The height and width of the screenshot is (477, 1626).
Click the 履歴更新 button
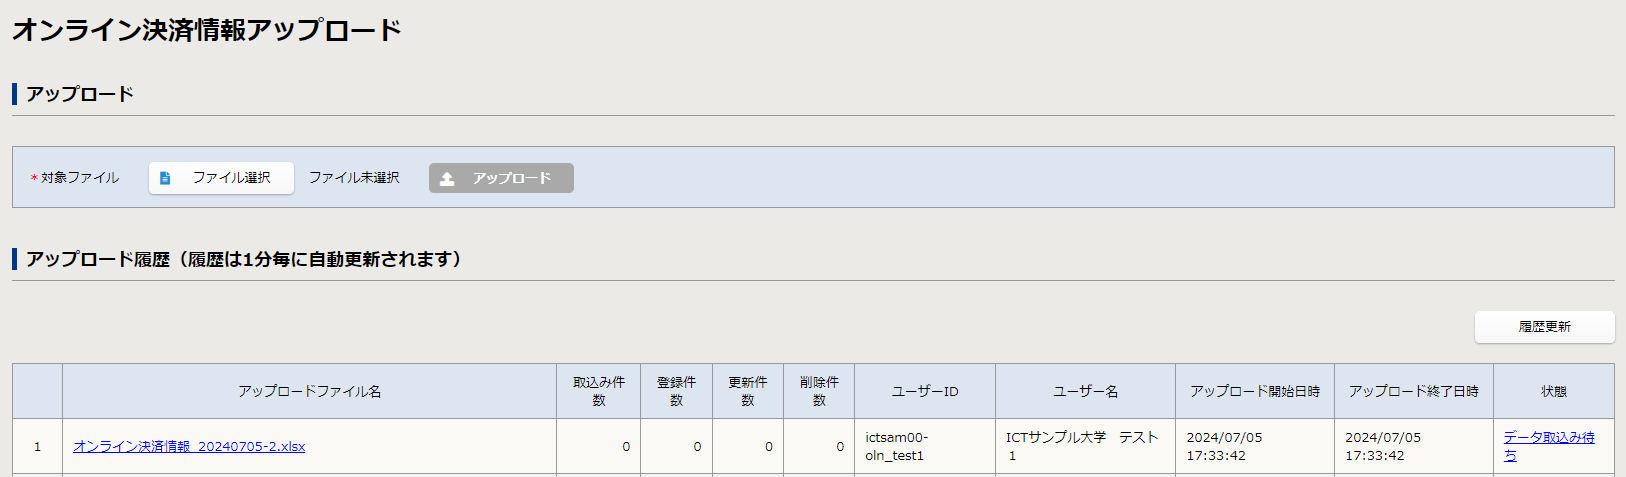pyautogui.click(x=1544, y=327)
